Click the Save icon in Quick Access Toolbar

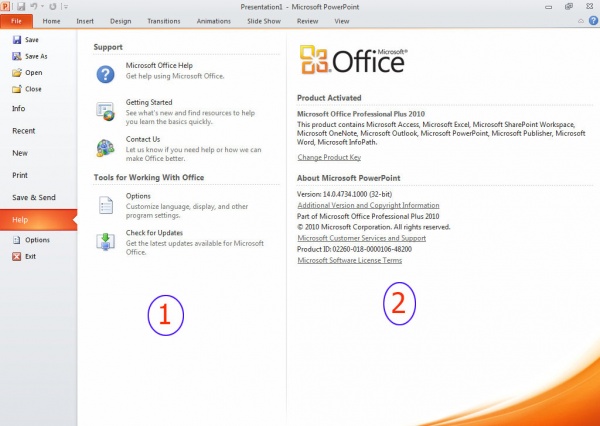(21, 6)
